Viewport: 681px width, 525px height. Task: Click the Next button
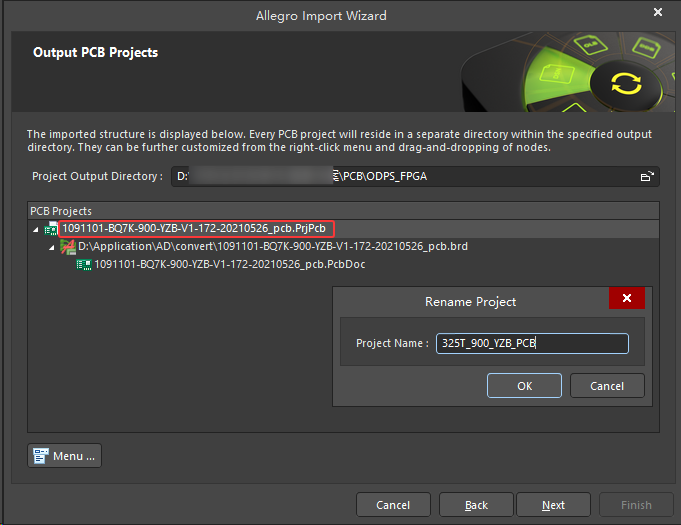click(x=553, y=505)
